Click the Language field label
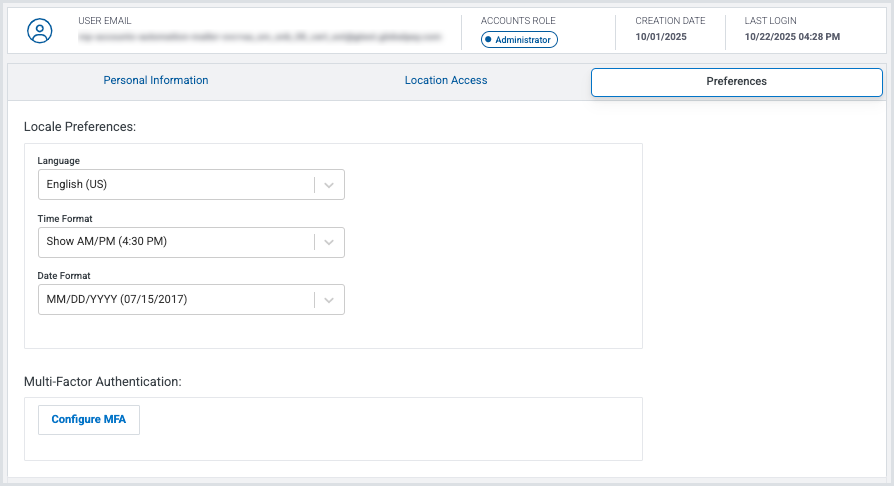The height and width of the screenshot is (486, 894). coord(59,160)
